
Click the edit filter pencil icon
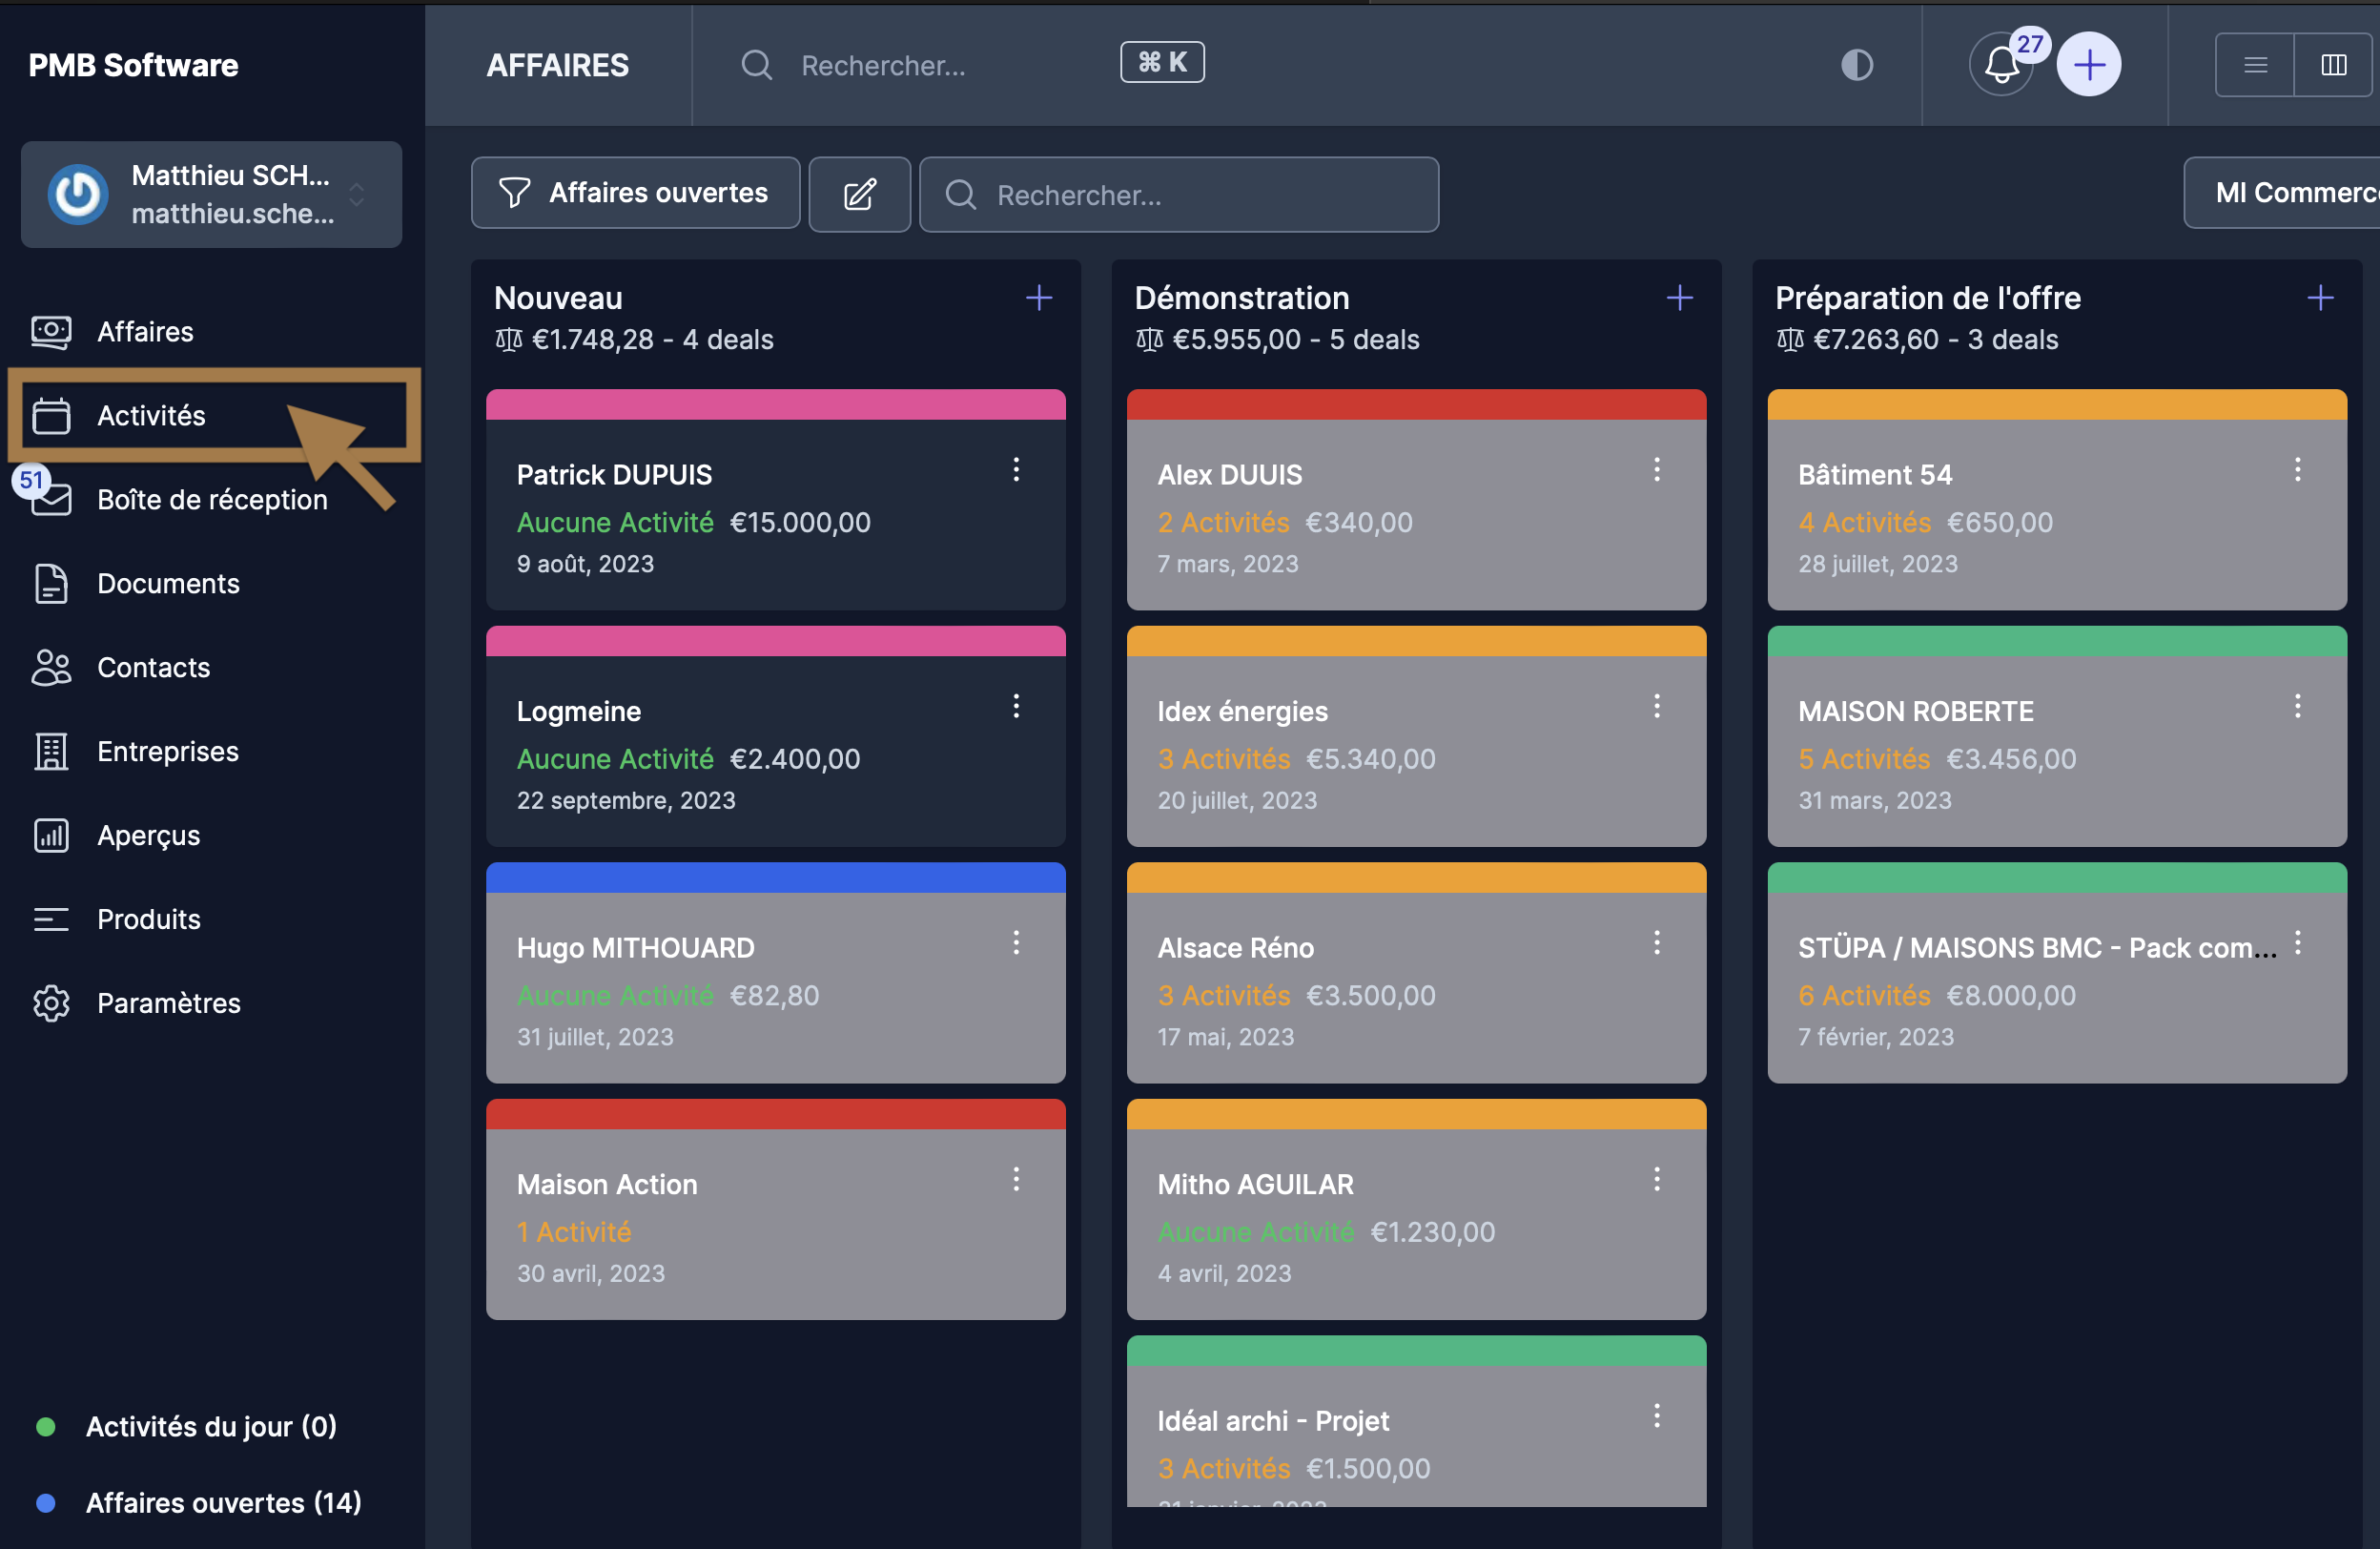pyautogui.click(x=859, y=194)
